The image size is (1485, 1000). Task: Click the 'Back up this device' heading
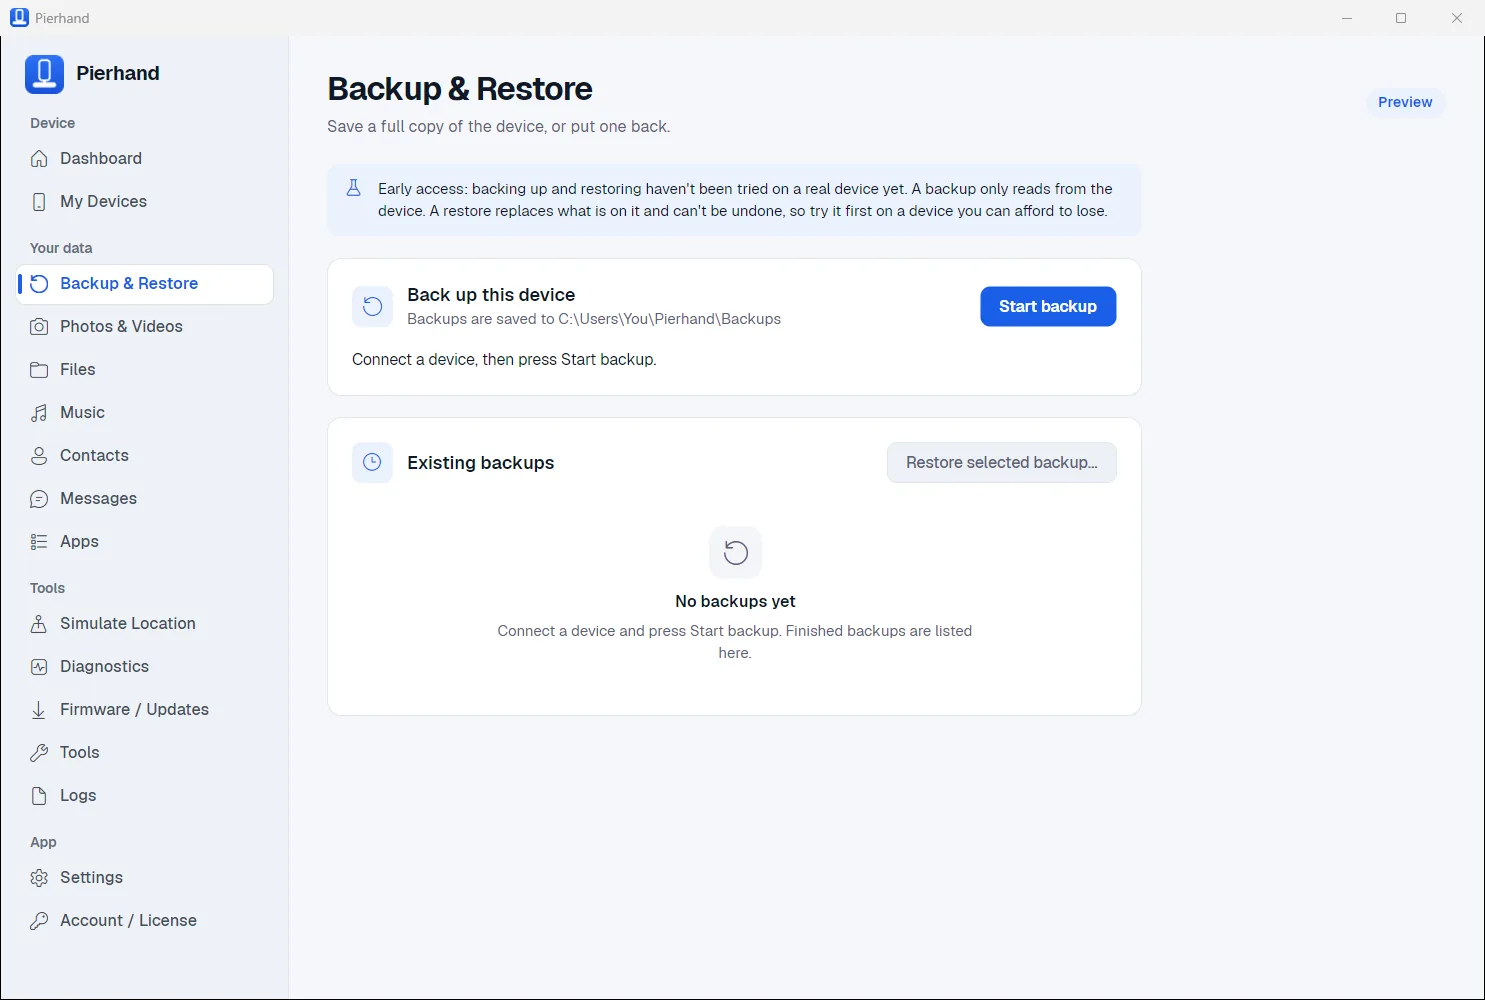tap(491, 295)
